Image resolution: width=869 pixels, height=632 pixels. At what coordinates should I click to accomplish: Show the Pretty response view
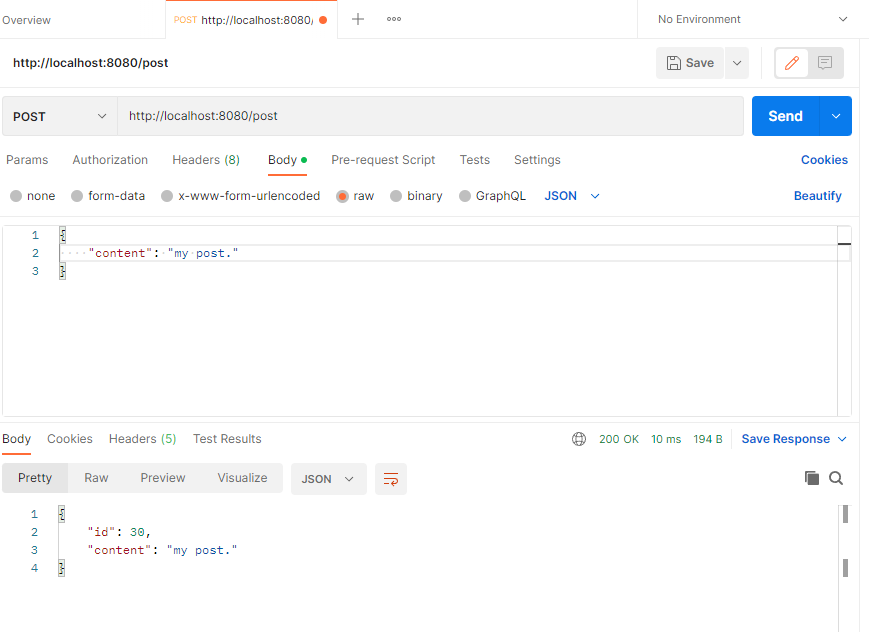35,478
